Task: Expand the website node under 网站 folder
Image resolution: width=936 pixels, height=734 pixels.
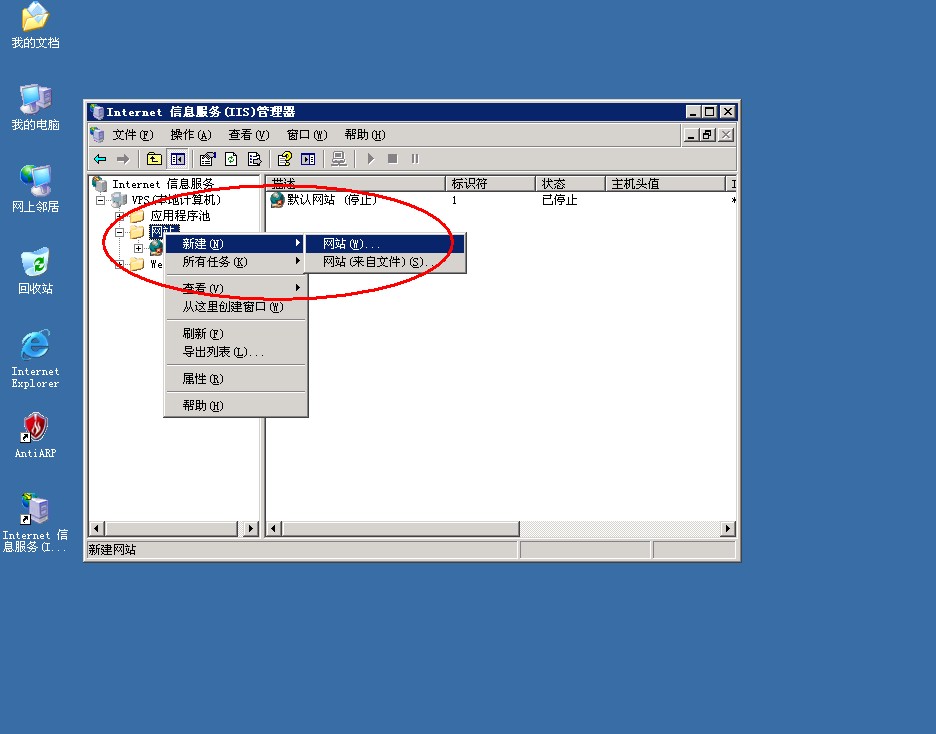Action: point(138,248)
